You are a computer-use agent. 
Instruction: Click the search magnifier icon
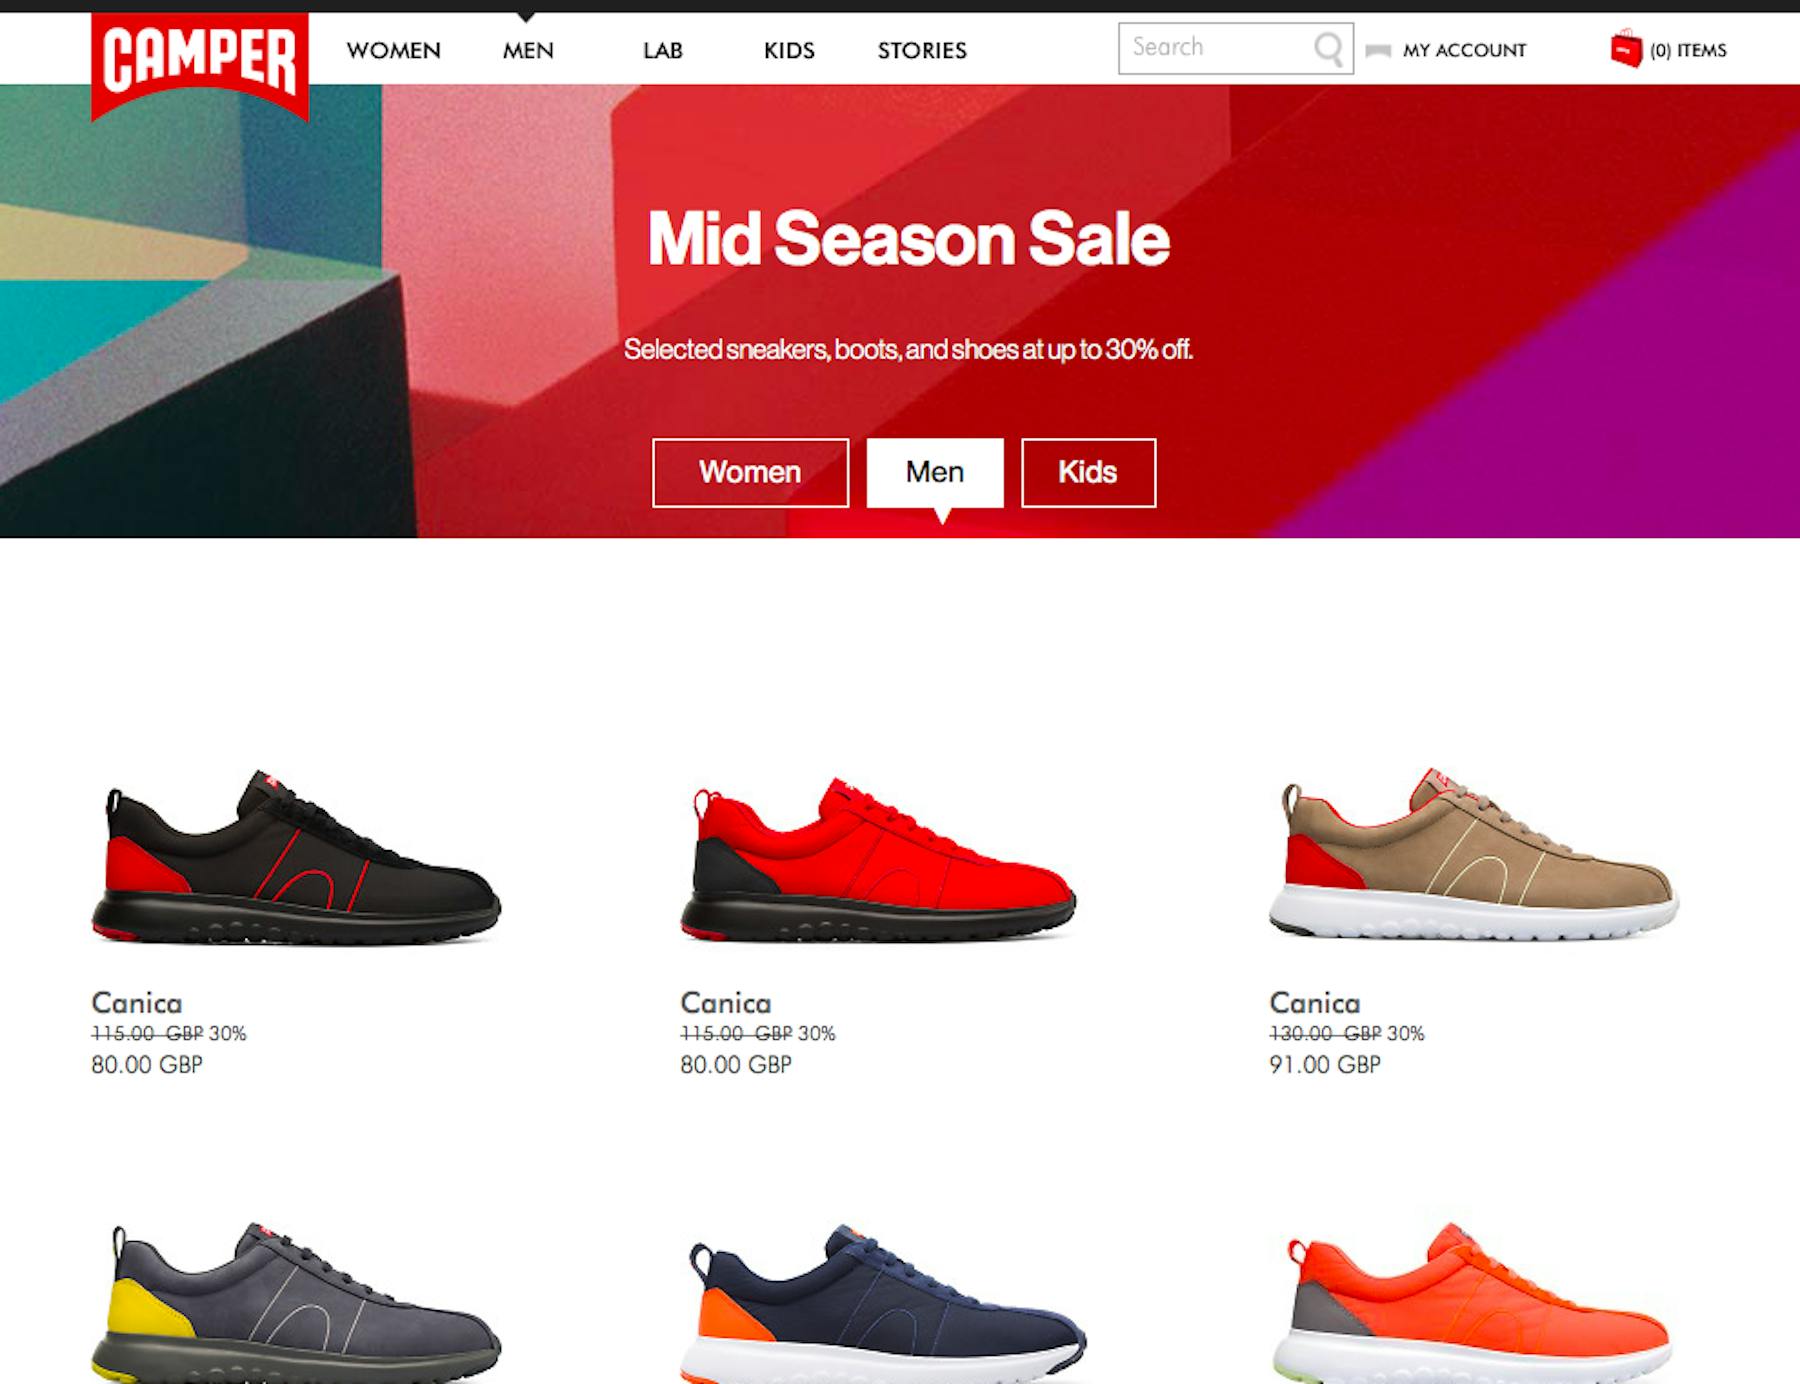(x=1328, y=48)
